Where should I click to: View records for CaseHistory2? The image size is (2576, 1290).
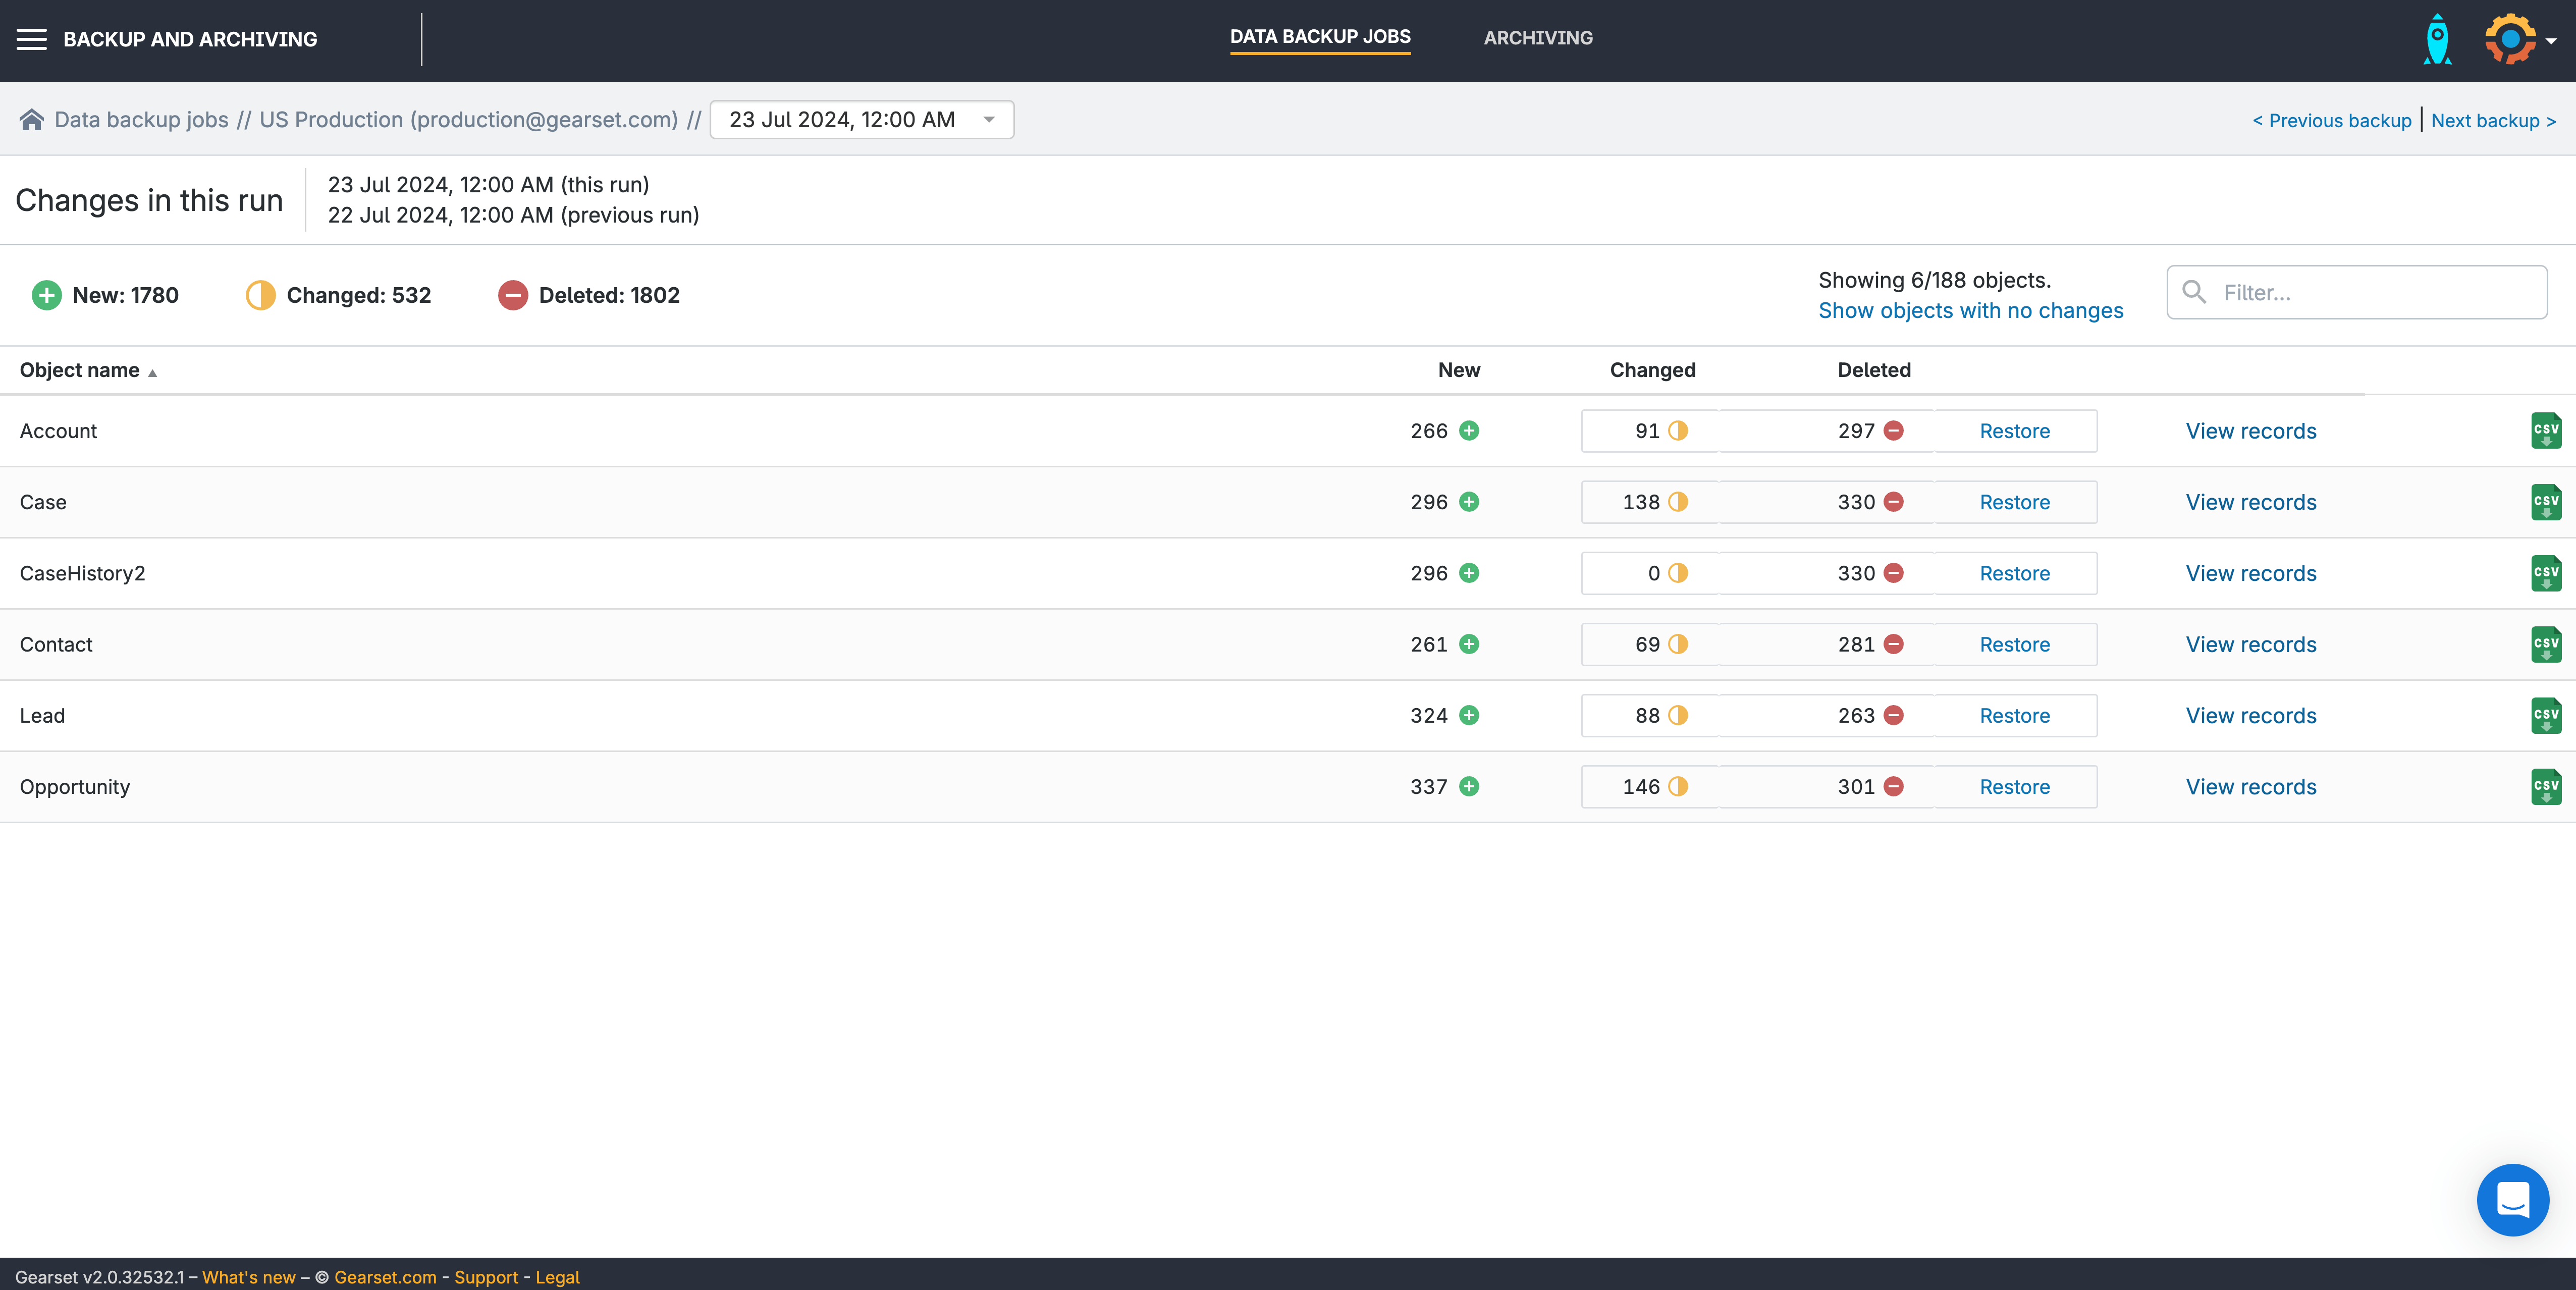pos(2250,573)
